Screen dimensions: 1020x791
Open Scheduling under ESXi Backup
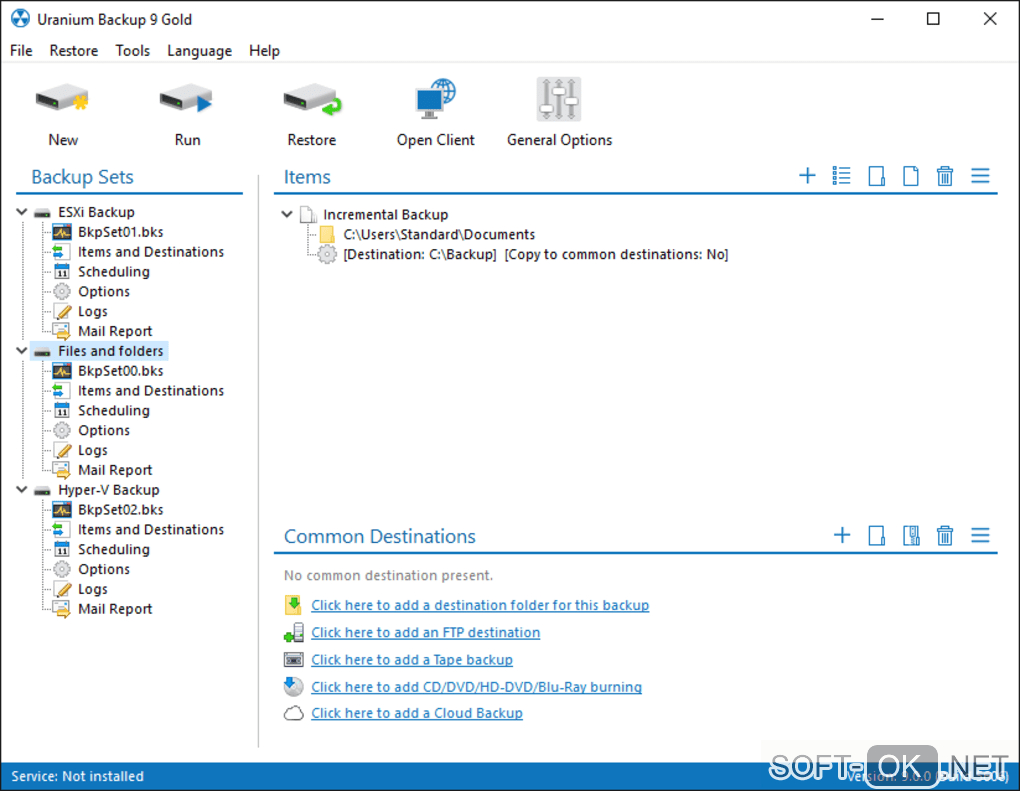click(114, 272)
